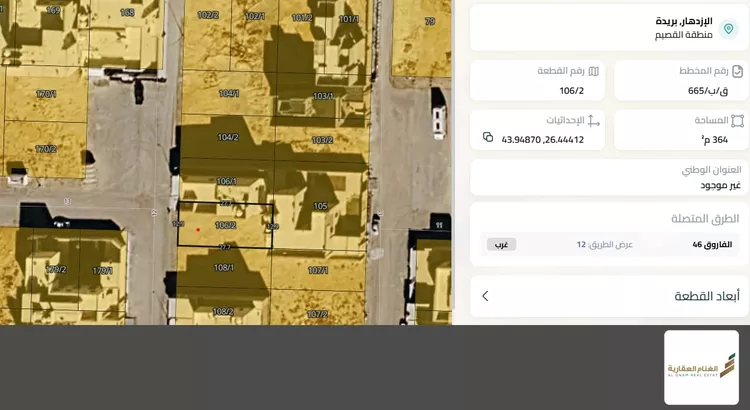Expand the أبعاد القطعة section chevron
The height and width of the screenshot is (410, 750).
(x=485, y=296)
